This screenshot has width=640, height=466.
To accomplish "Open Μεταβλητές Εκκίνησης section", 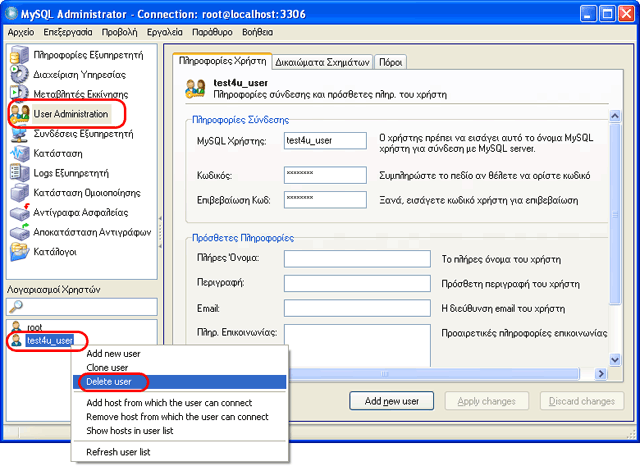I will pyautogui.click(x=80, y=94).
